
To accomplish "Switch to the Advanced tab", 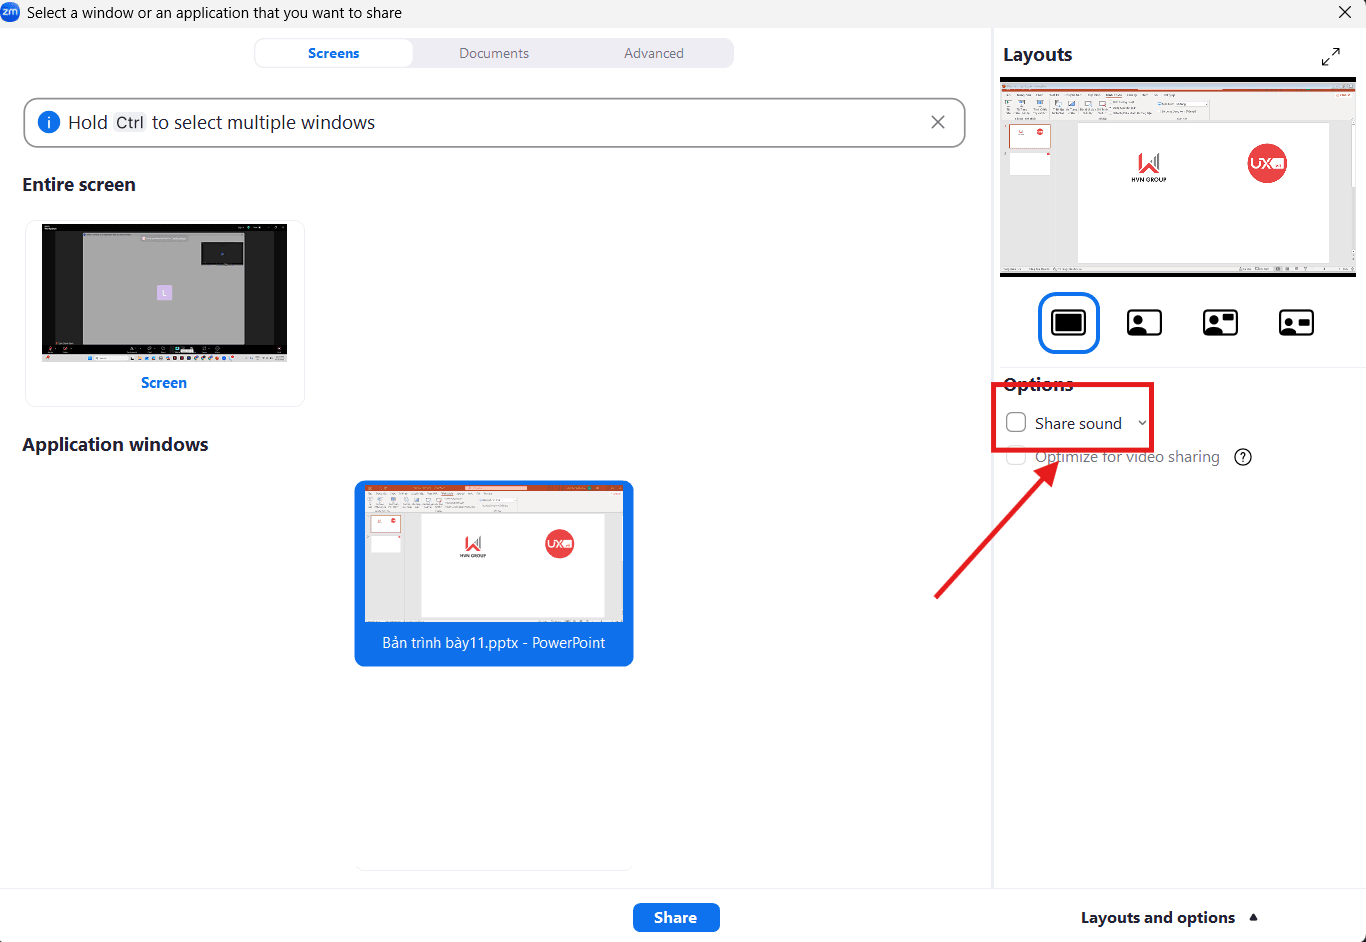I will (653, 52).
